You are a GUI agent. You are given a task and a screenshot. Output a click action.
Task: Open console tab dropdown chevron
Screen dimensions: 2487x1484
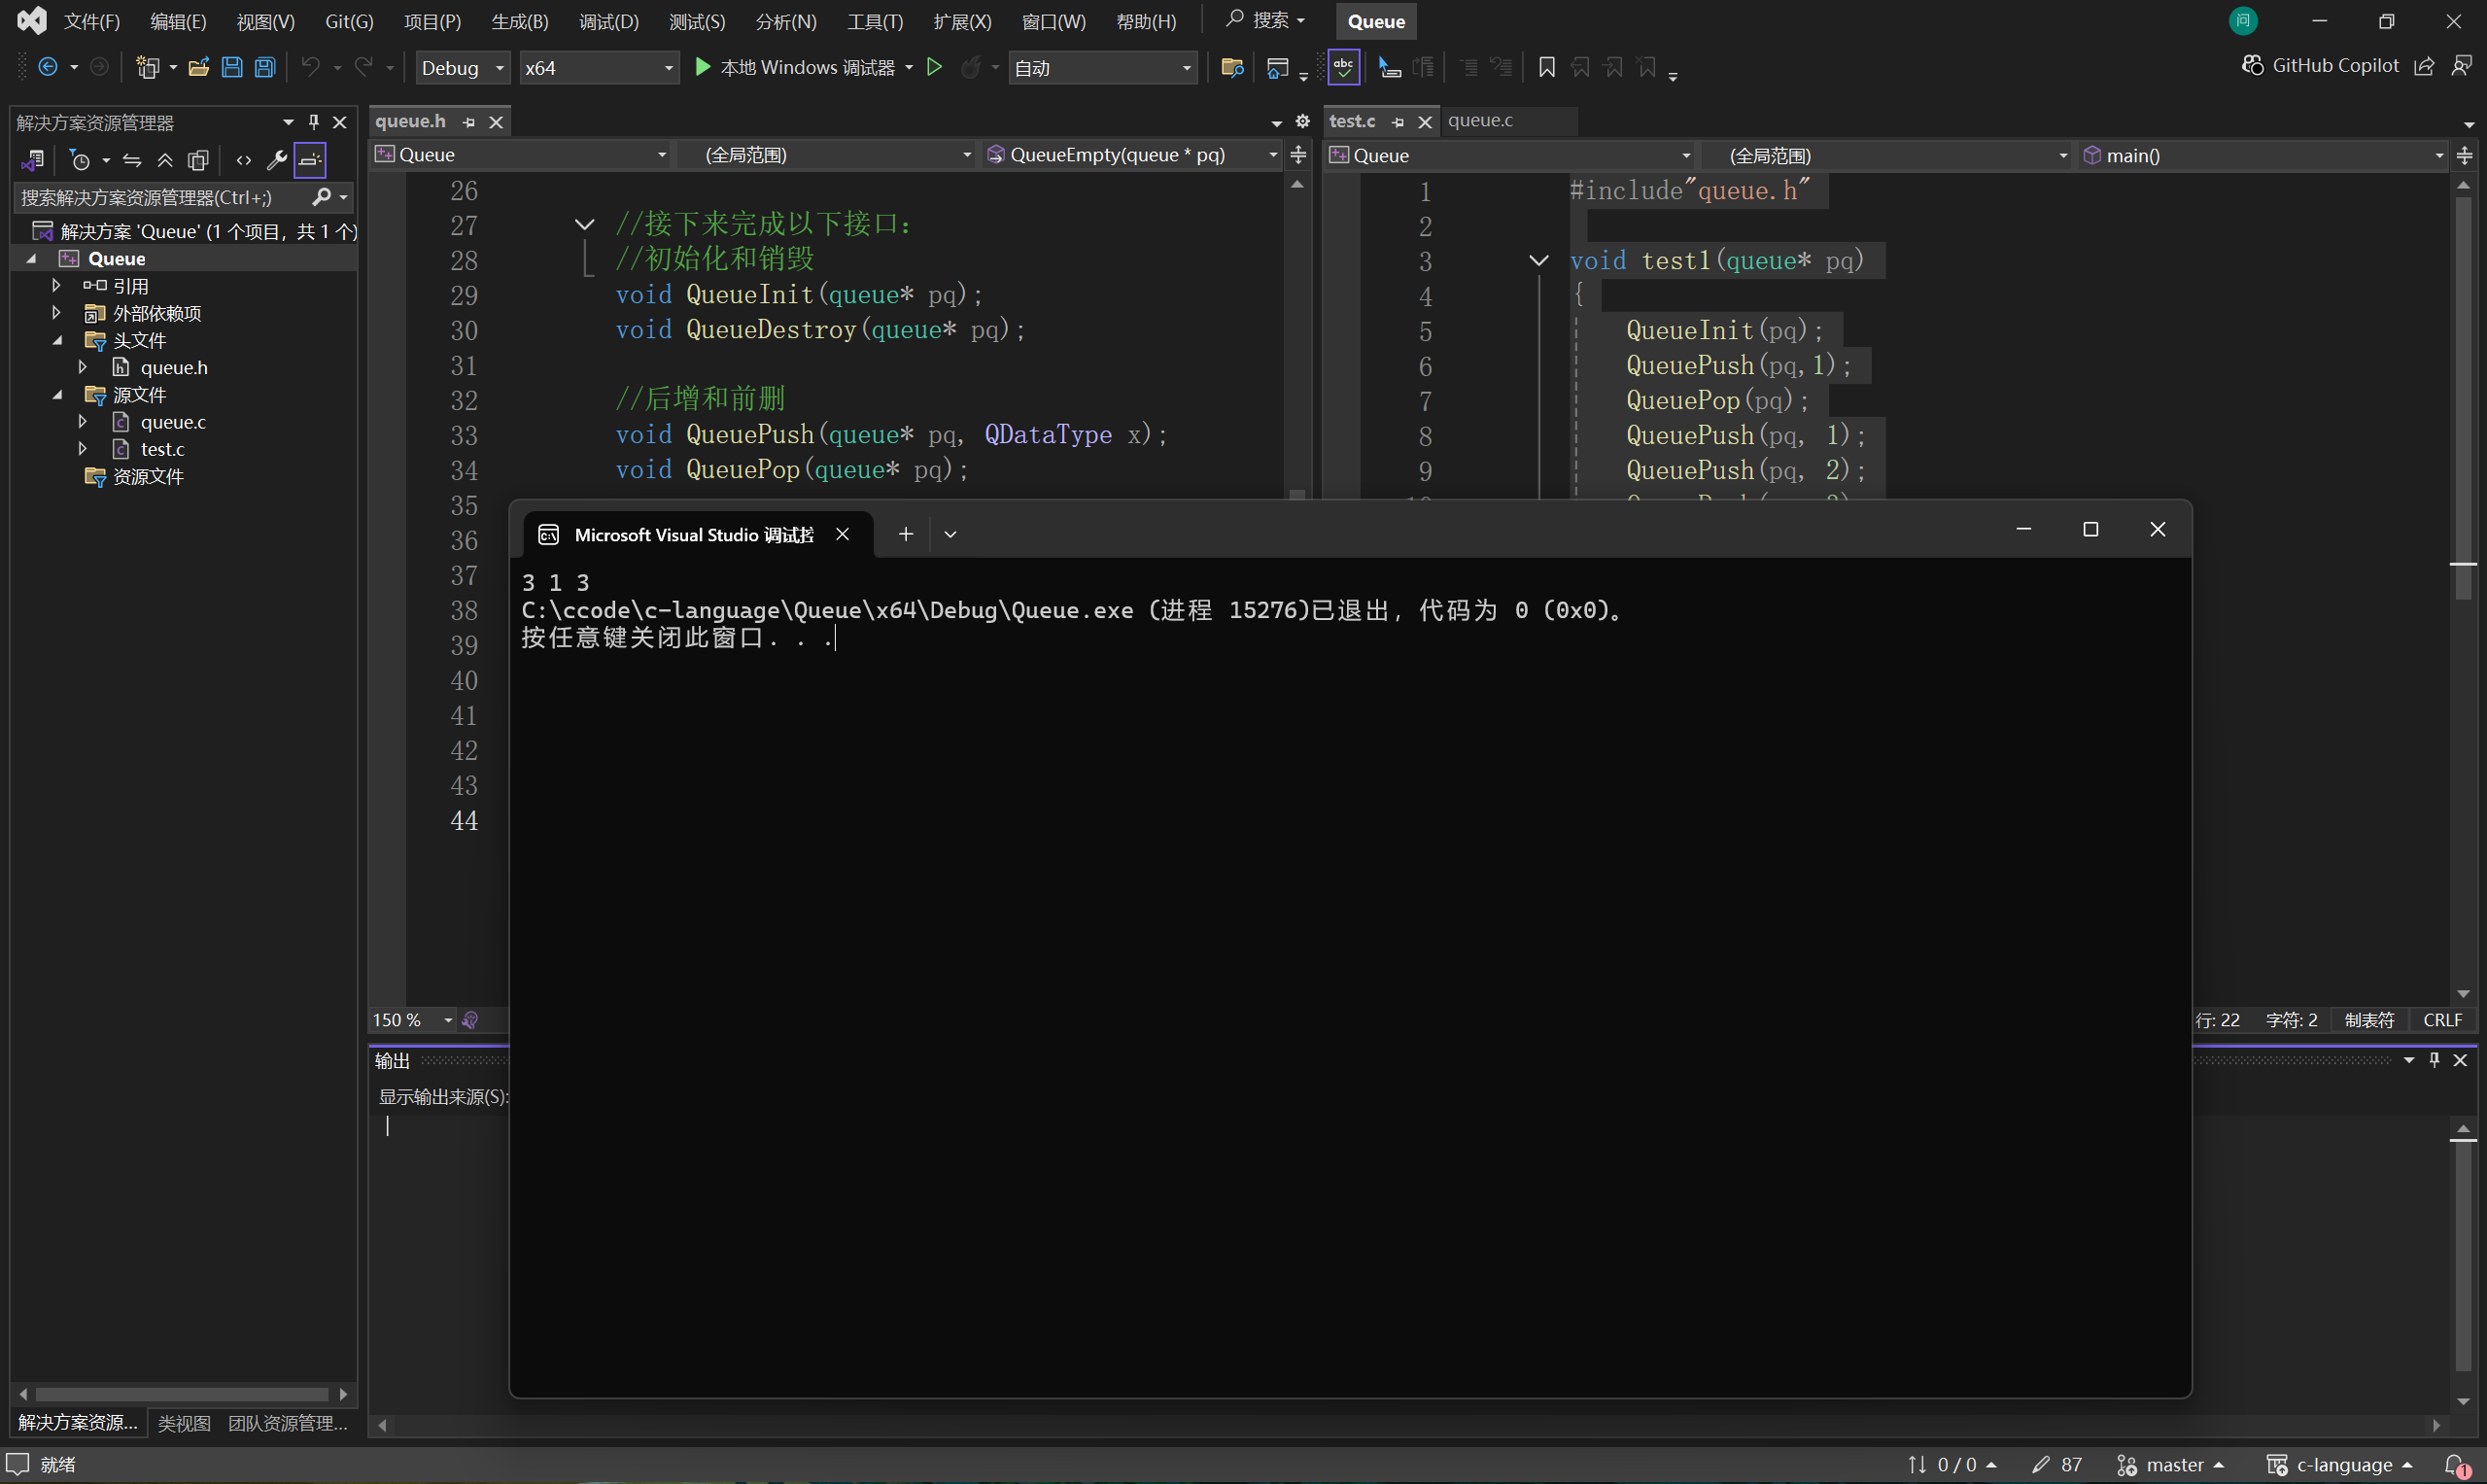coord(951,534)
